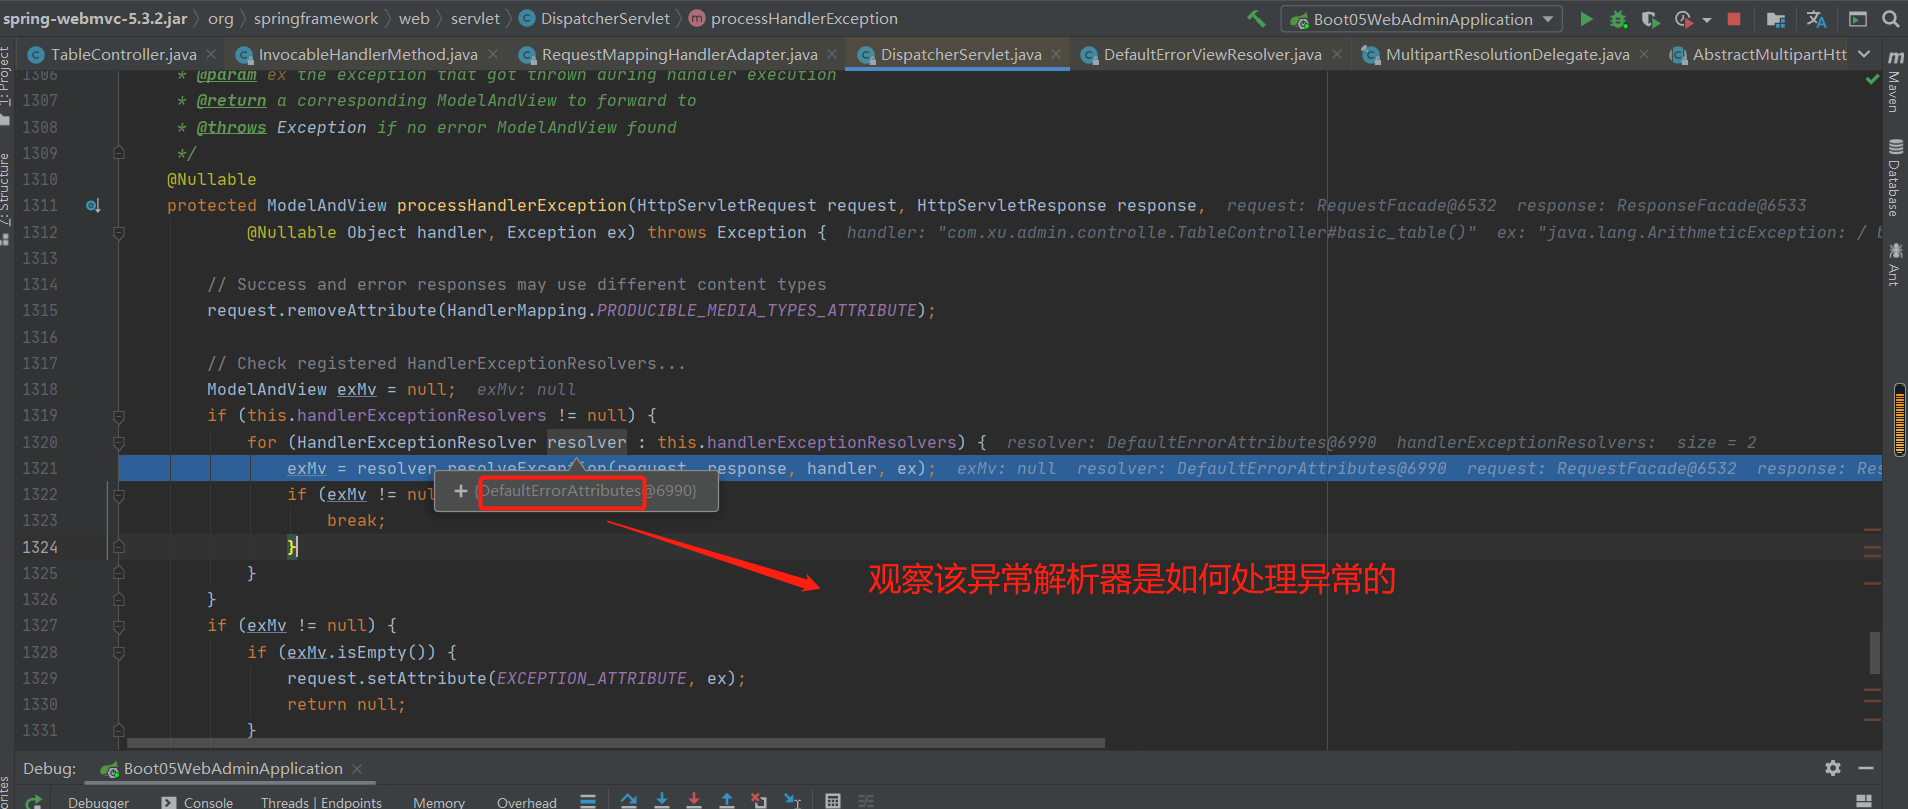Open Project Structure folder icon
The image size is (1908, 809).
tap(1776, 19)
